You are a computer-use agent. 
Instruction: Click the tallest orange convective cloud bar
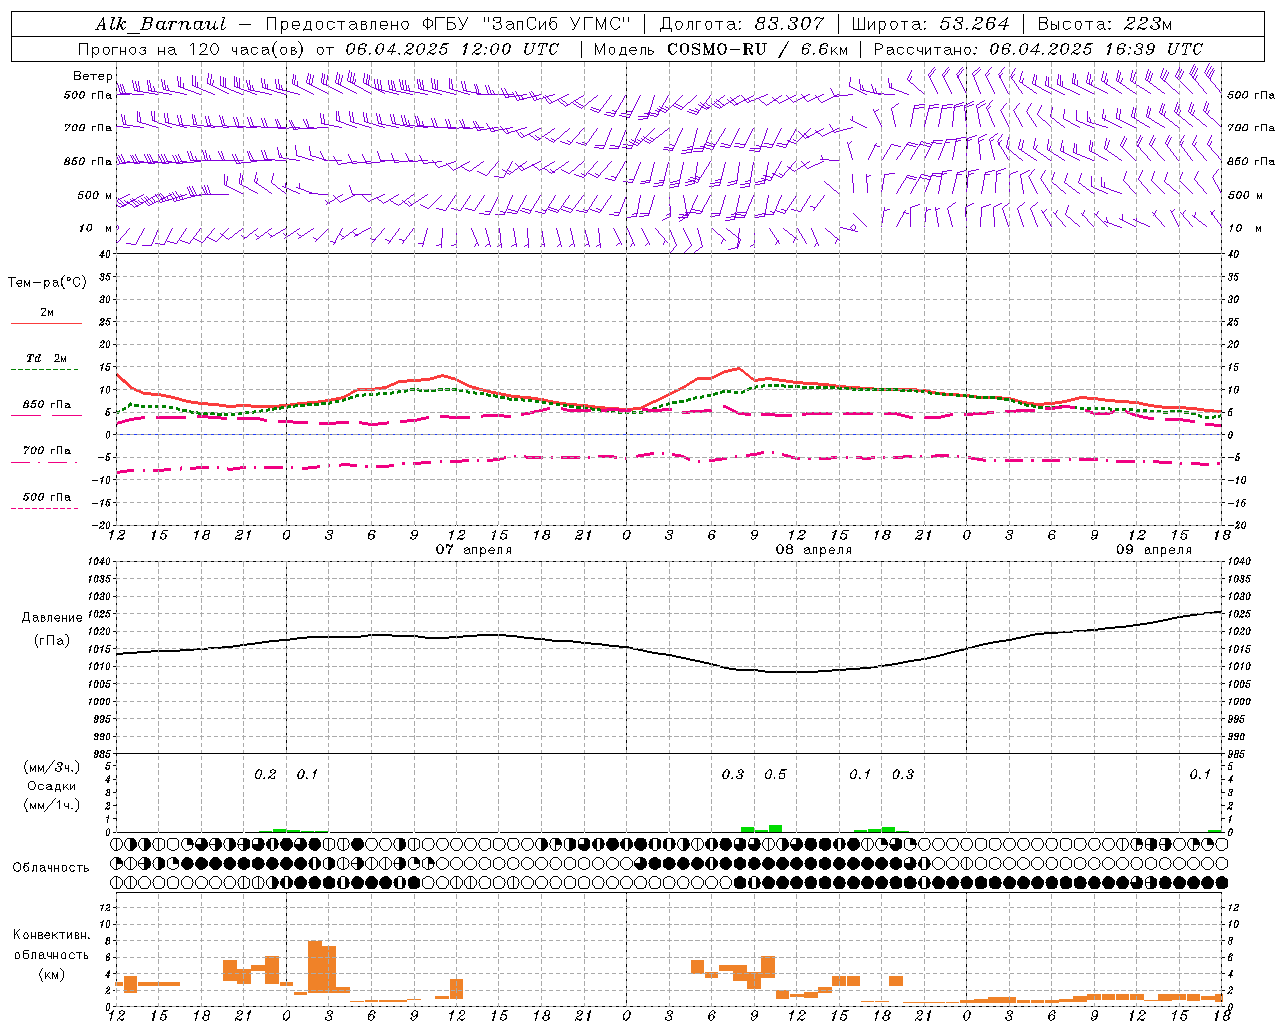click(x=315, y=966)
